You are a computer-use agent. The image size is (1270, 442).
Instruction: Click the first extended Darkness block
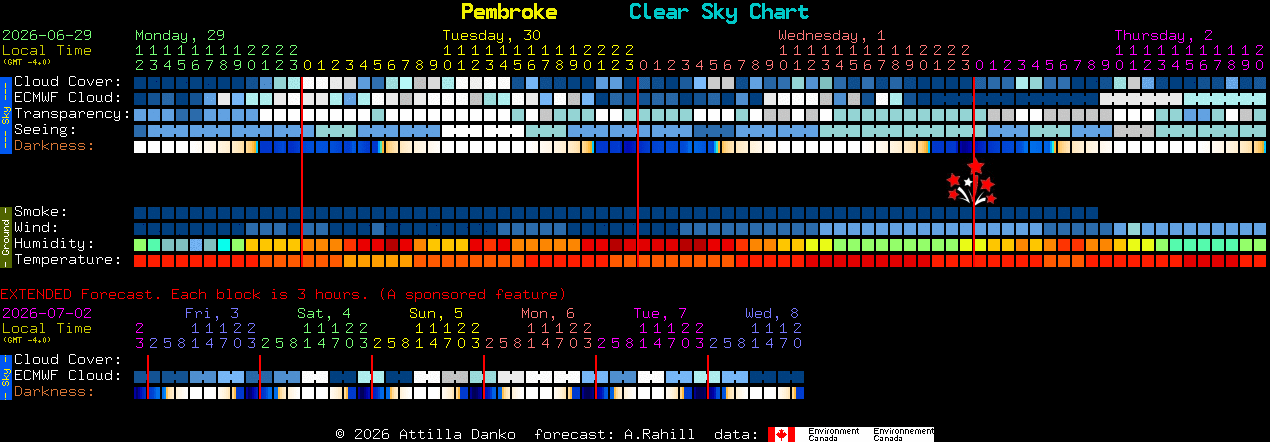click(140, 392)
